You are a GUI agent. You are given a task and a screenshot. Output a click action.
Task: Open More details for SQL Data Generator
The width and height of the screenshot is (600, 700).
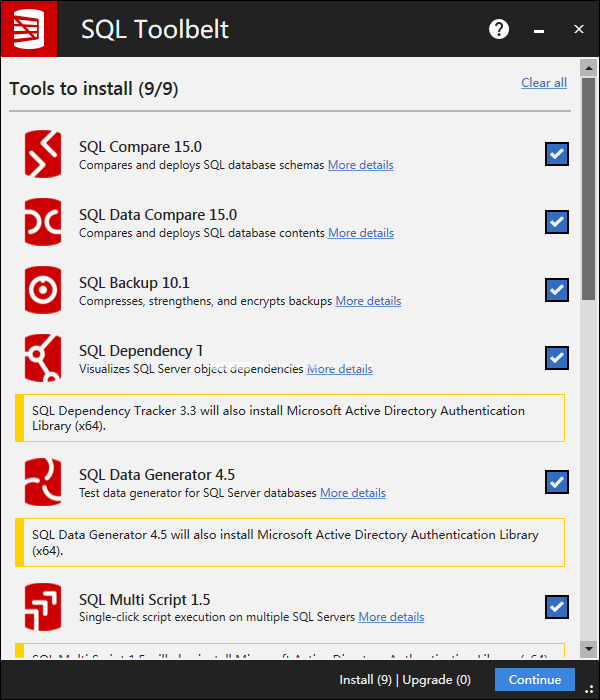[x=353, y=493]
